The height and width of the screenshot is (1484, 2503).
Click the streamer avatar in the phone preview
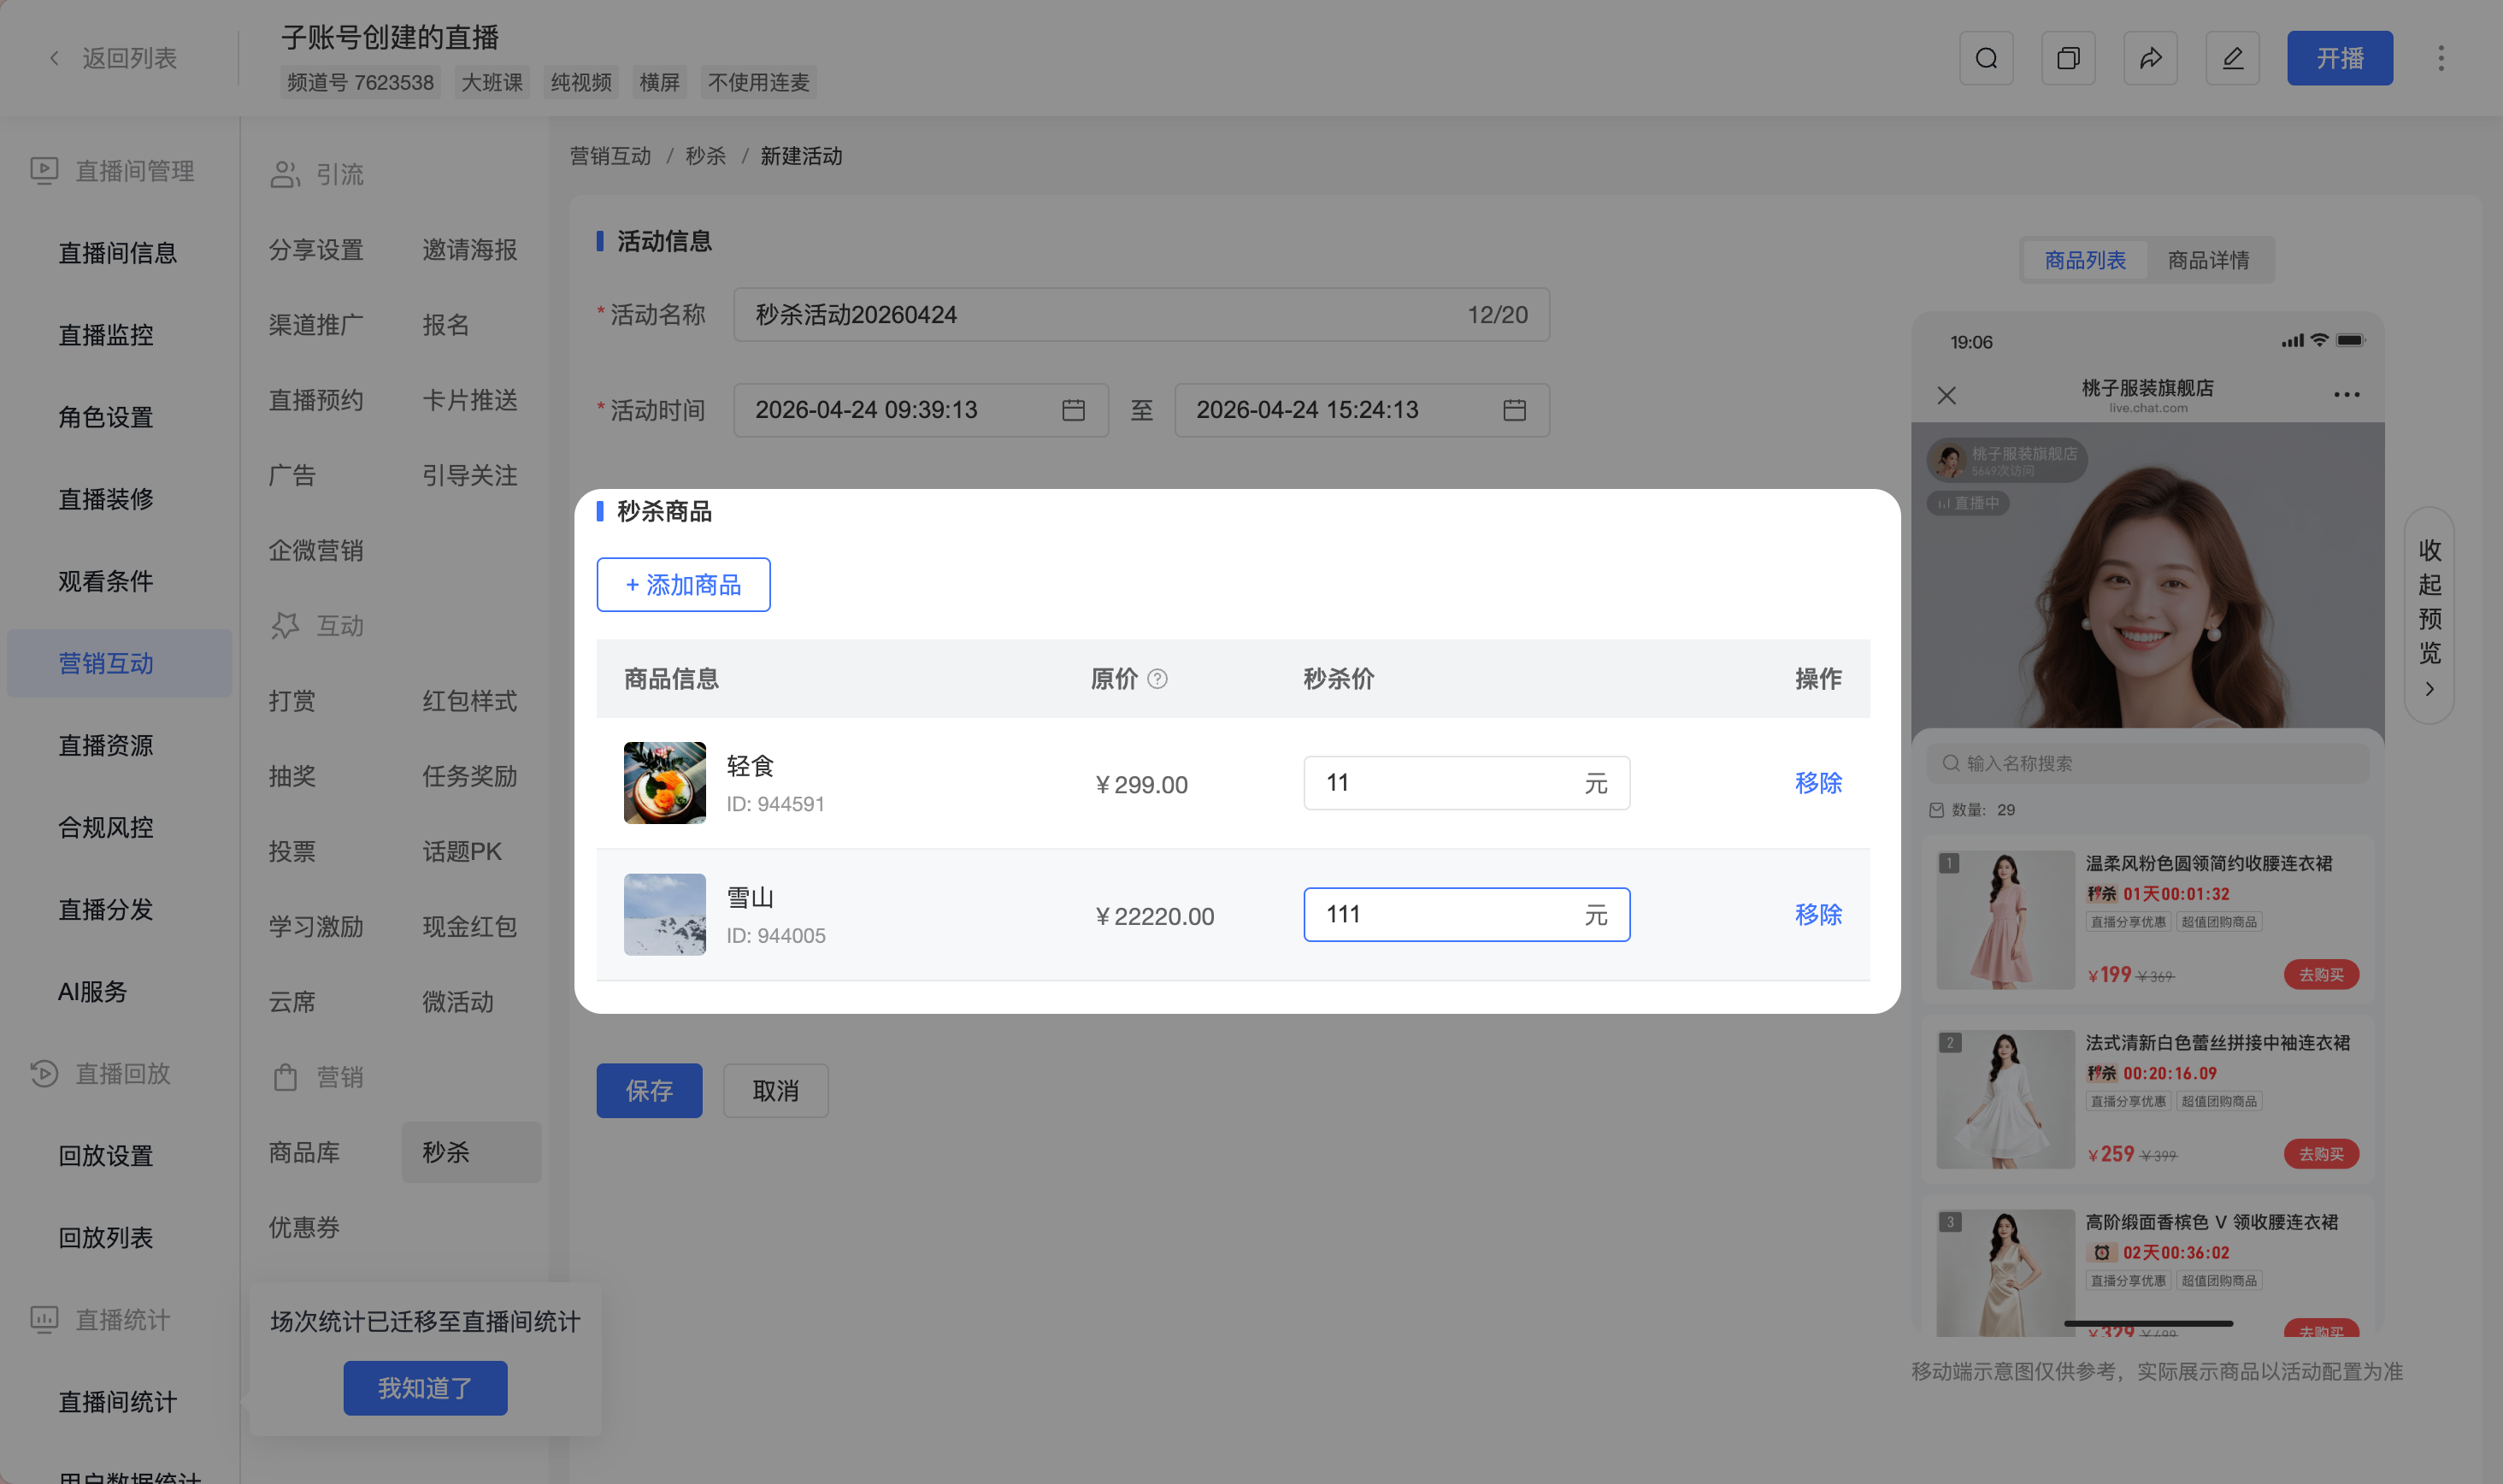pos(1948,460)
